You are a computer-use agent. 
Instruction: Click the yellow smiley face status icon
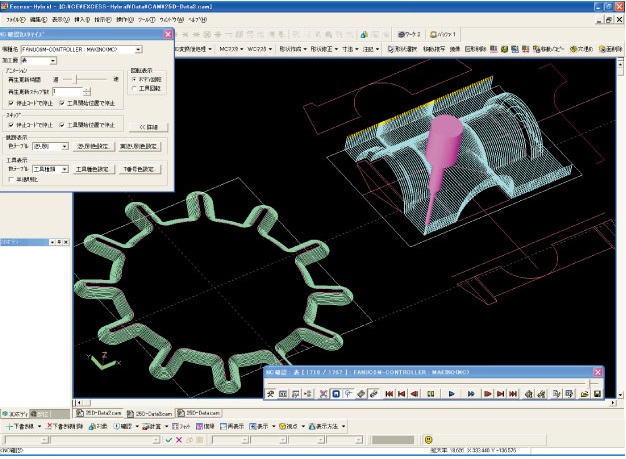point(429,438)
